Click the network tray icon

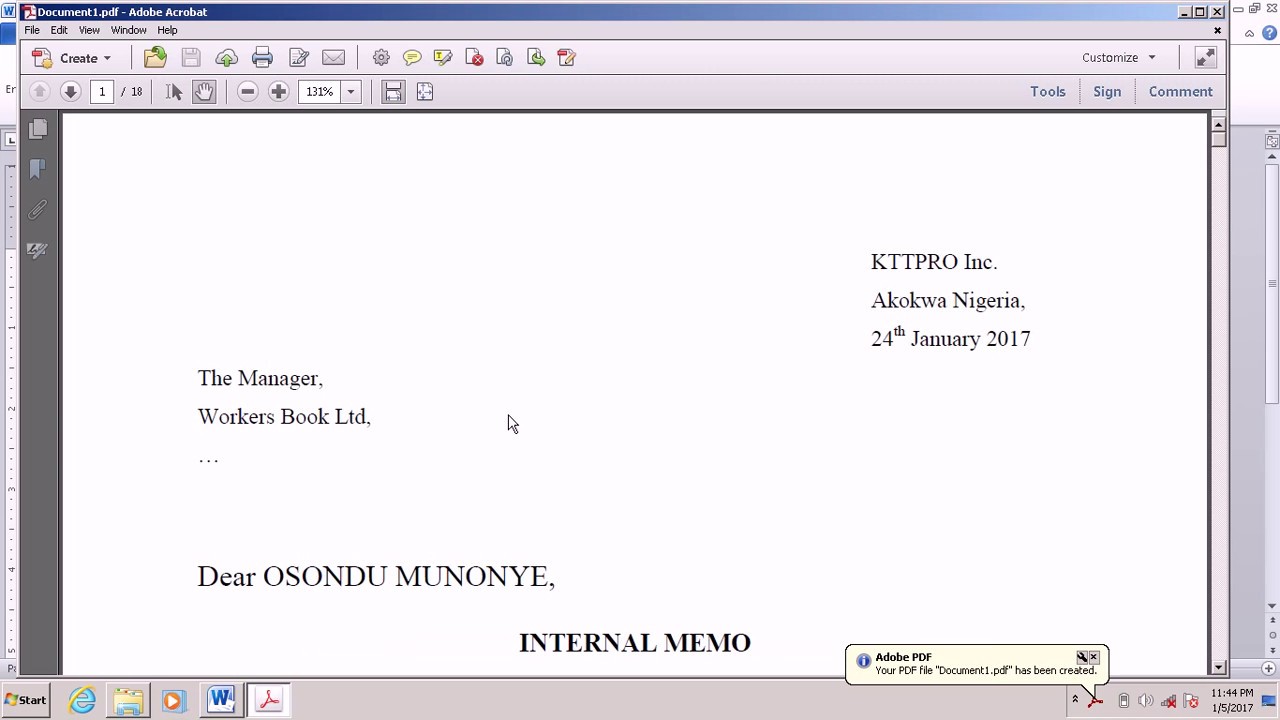coord(1168,701)
